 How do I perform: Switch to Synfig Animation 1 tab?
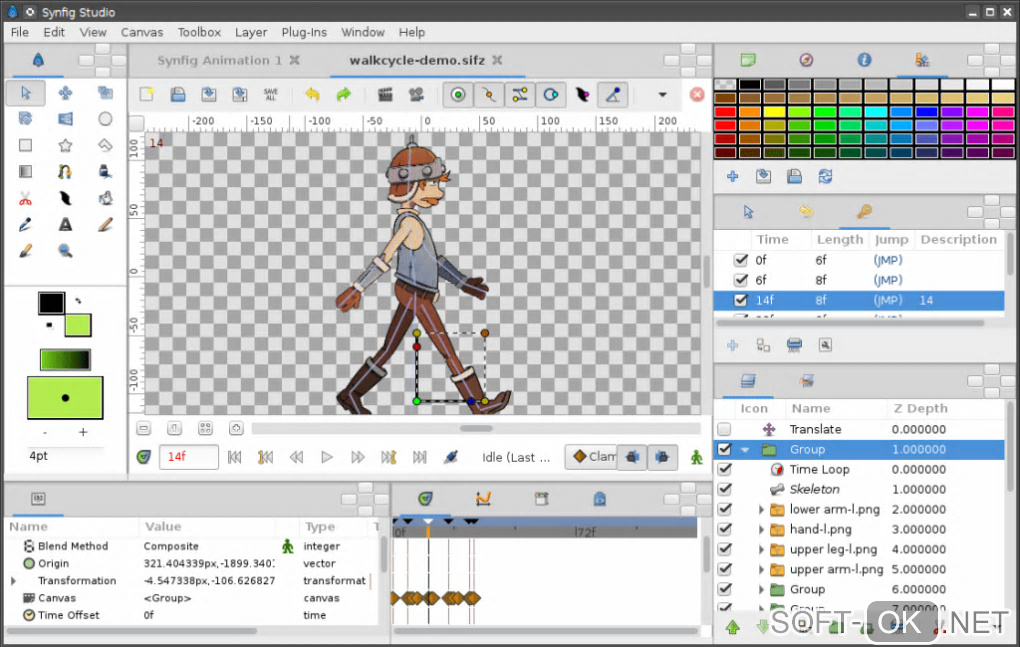(219, 60)
